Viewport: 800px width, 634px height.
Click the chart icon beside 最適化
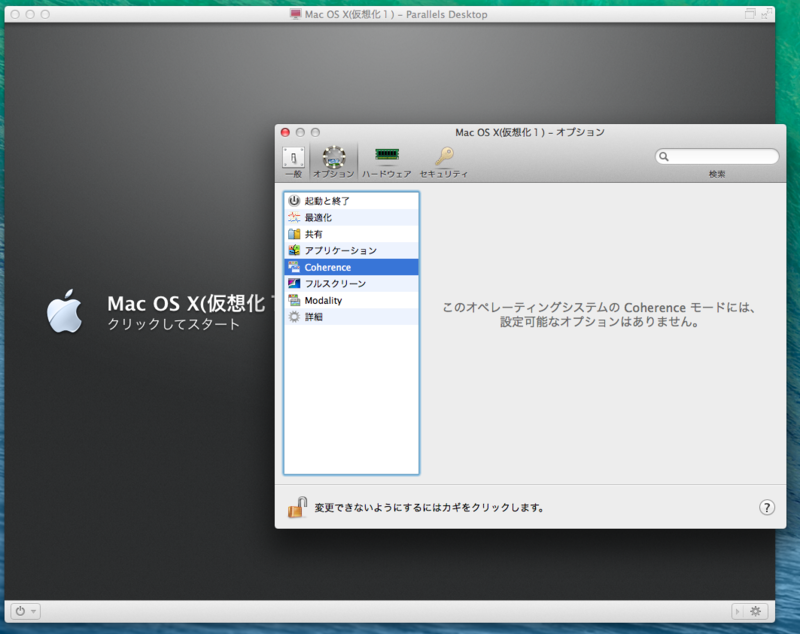[x=294, y=217]
